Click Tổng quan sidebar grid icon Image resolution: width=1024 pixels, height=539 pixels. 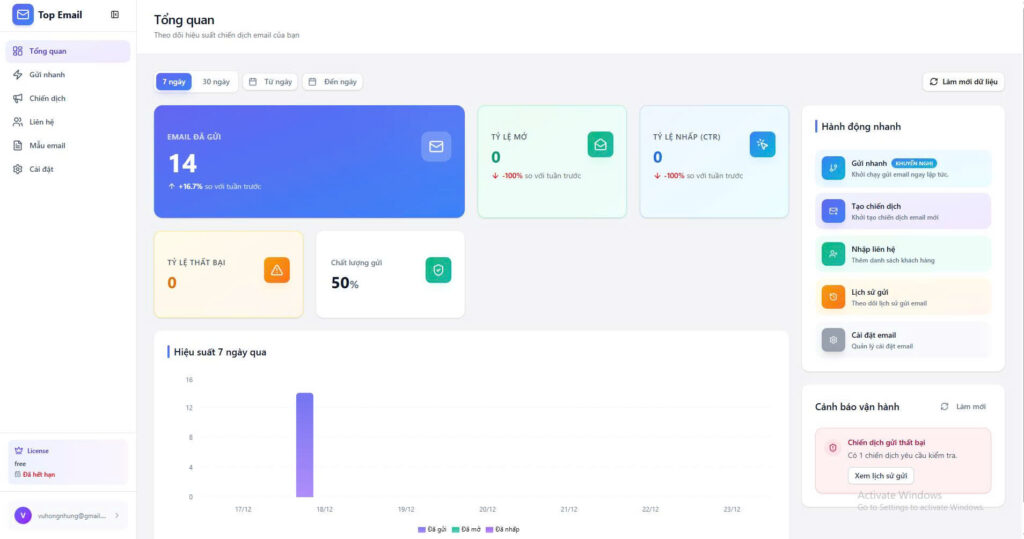point(18,51)
